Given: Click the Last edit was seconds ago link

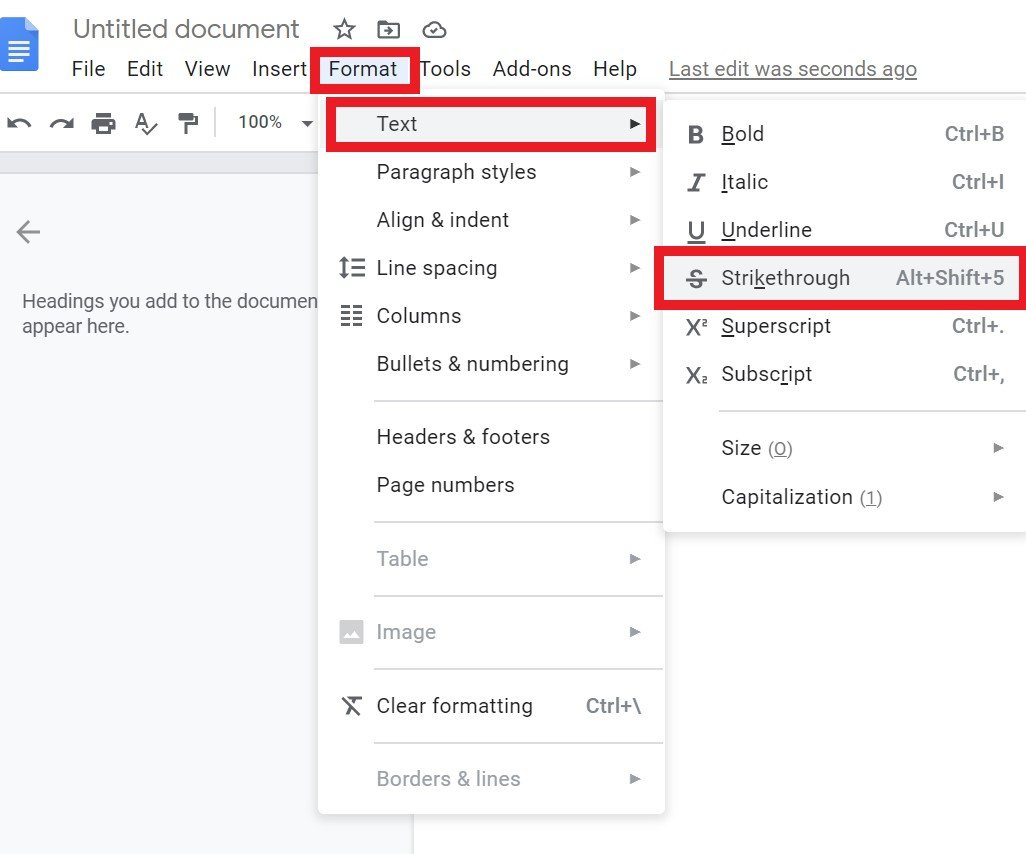Looking at the screenshot, I should coord(792,69).
